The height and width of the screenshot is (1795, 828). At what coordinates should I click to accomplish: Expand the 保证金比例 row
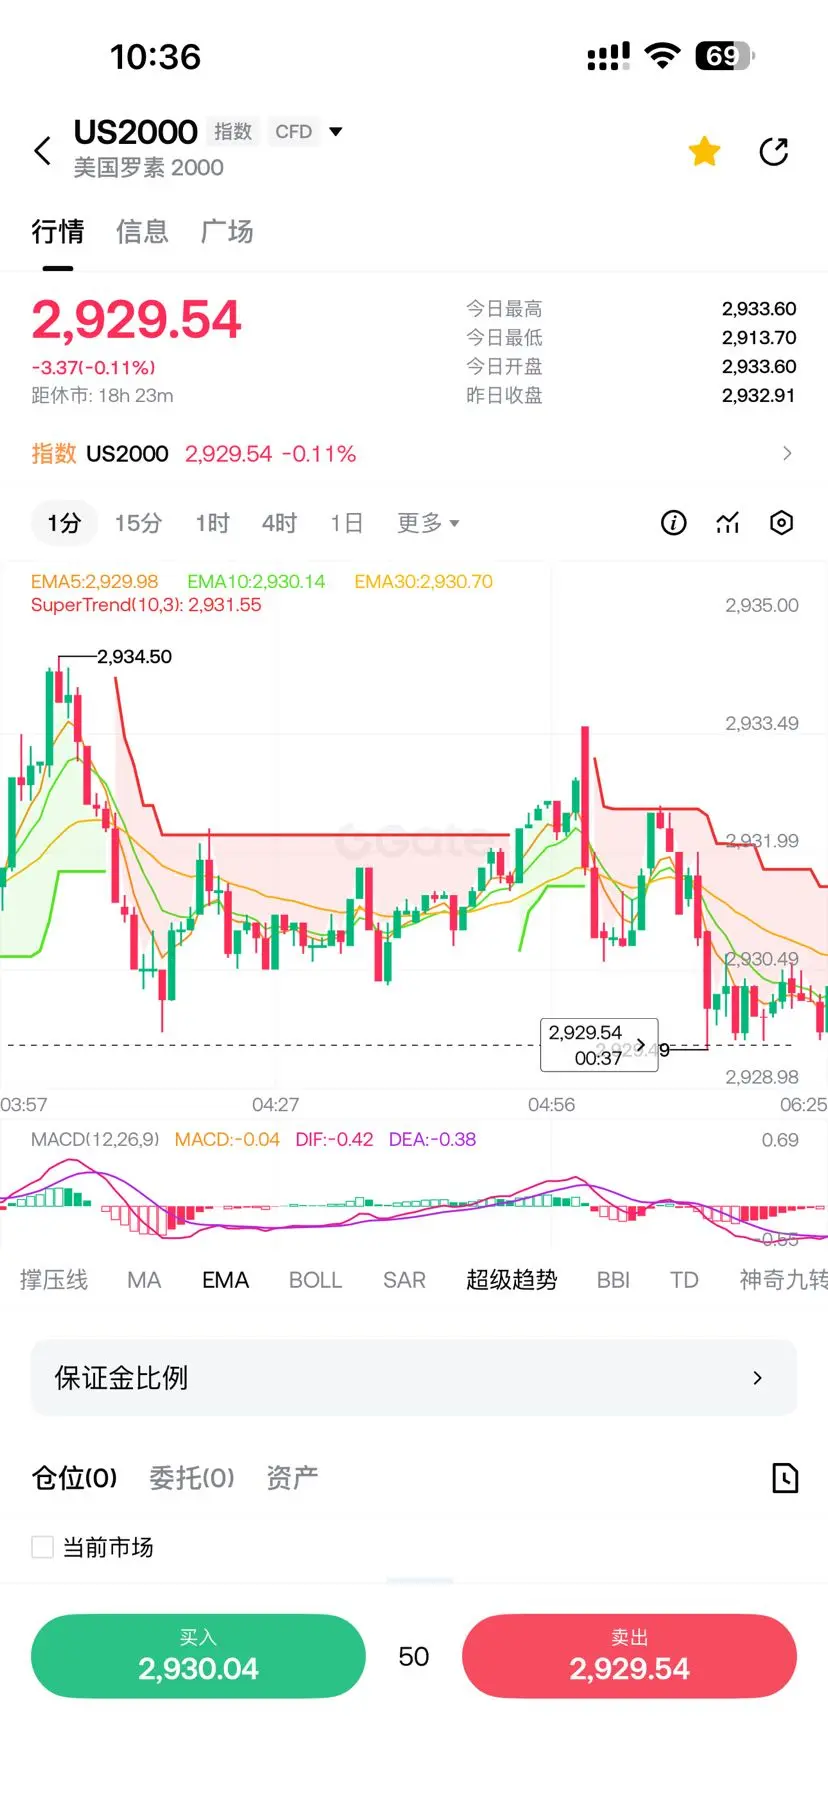click(414, 1378)
